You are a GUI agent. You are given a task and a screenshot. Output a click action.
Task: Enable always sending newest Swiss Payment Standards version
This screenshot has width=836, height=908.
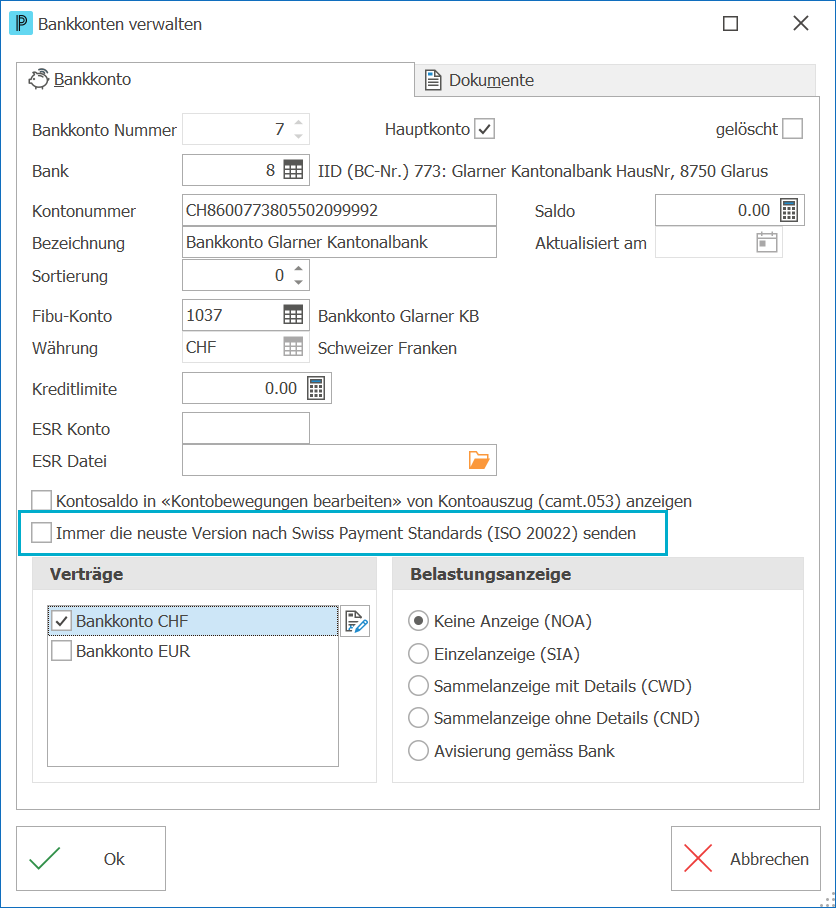point(42,533)
